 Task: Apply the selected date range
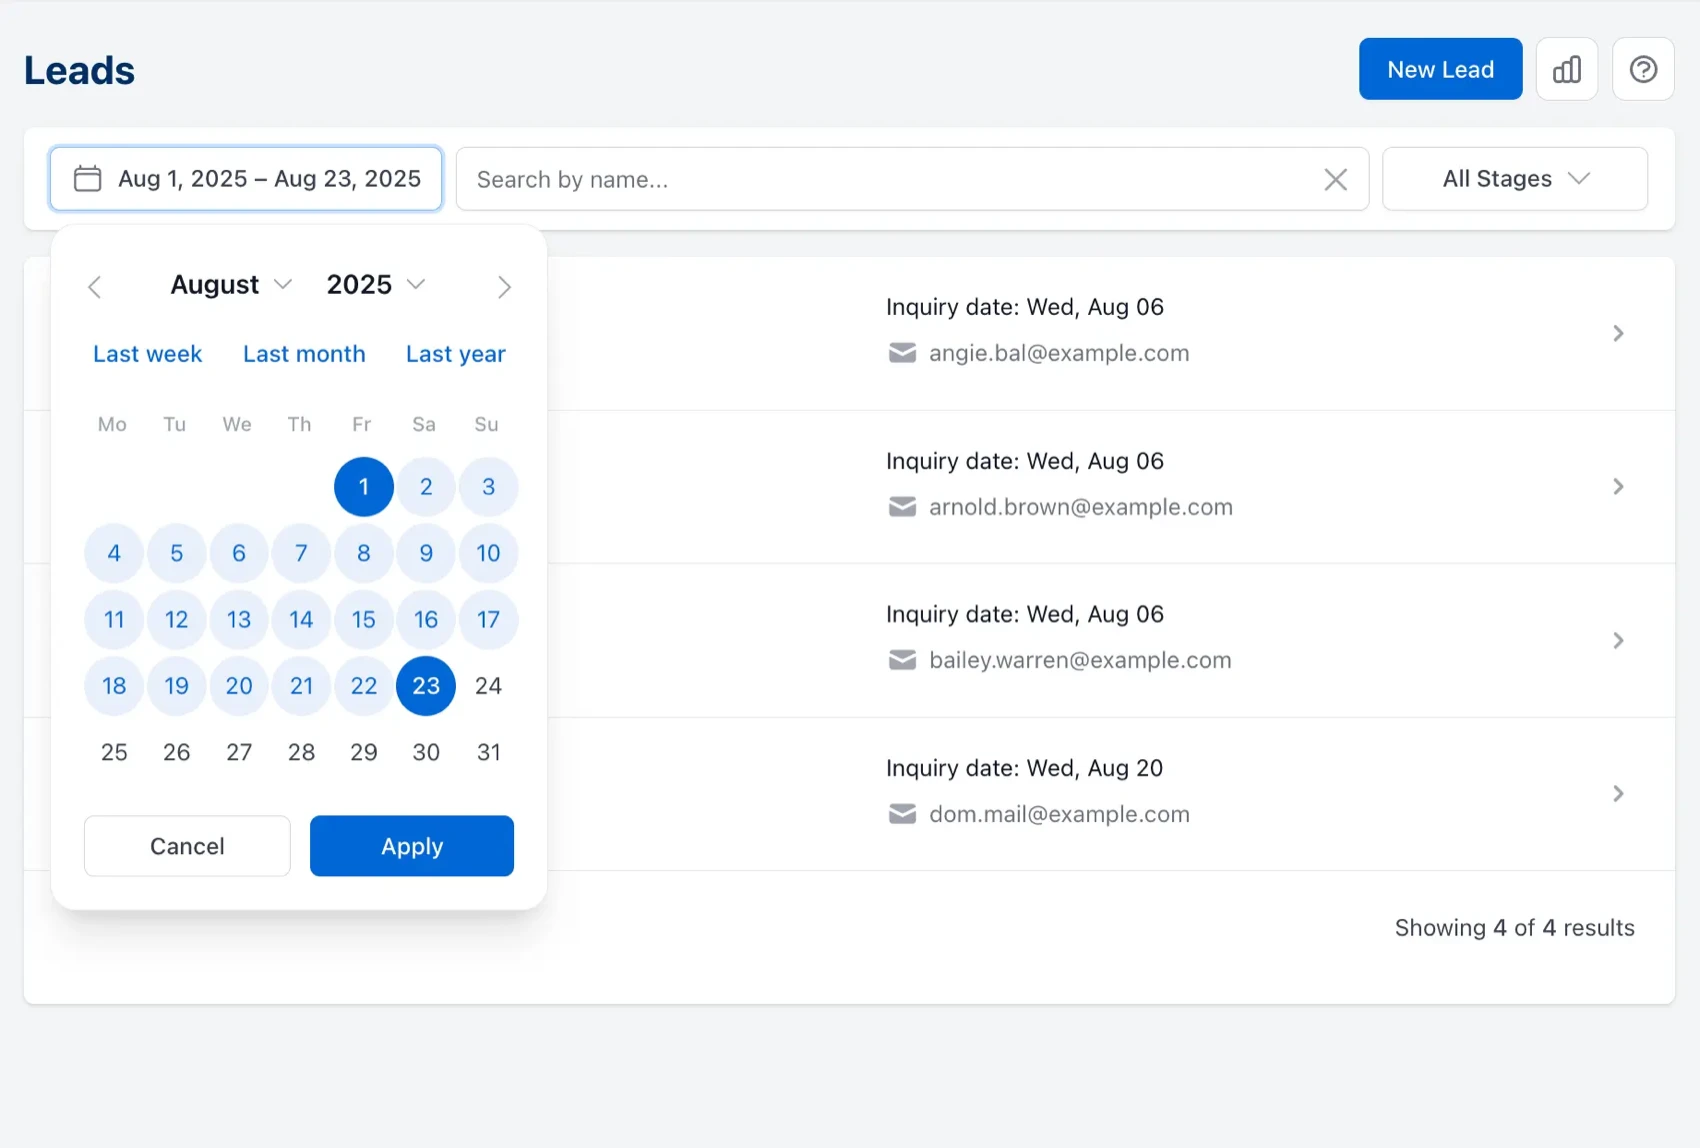pos(411,845)
